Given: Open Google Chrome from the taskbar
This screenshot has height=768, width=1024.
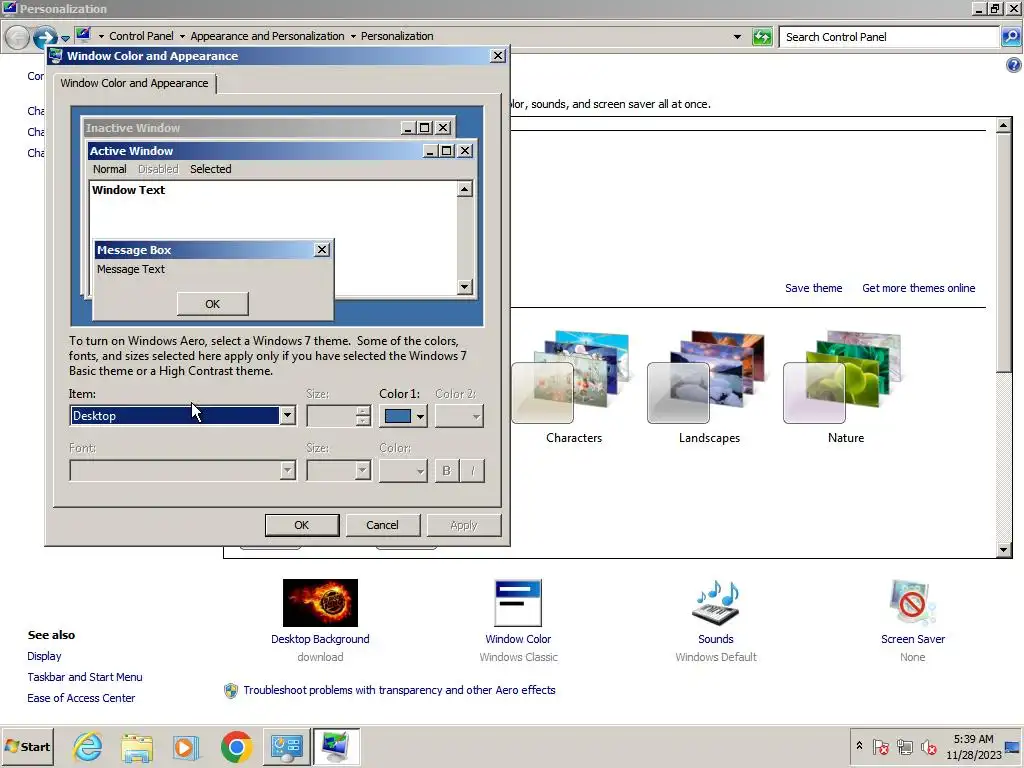Looking at the screenshot, I should (236, 746).
